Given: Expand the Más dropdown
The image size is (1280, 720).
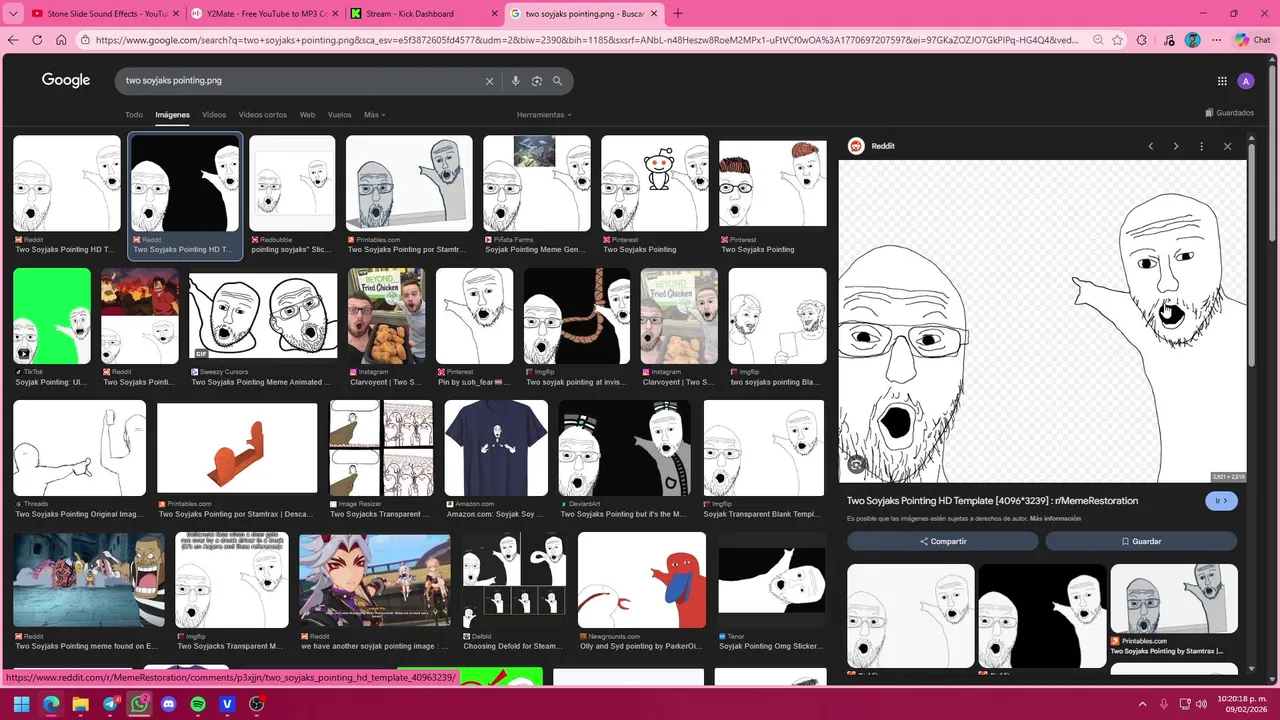Looking at the screenshot, I should coord(374,115).
